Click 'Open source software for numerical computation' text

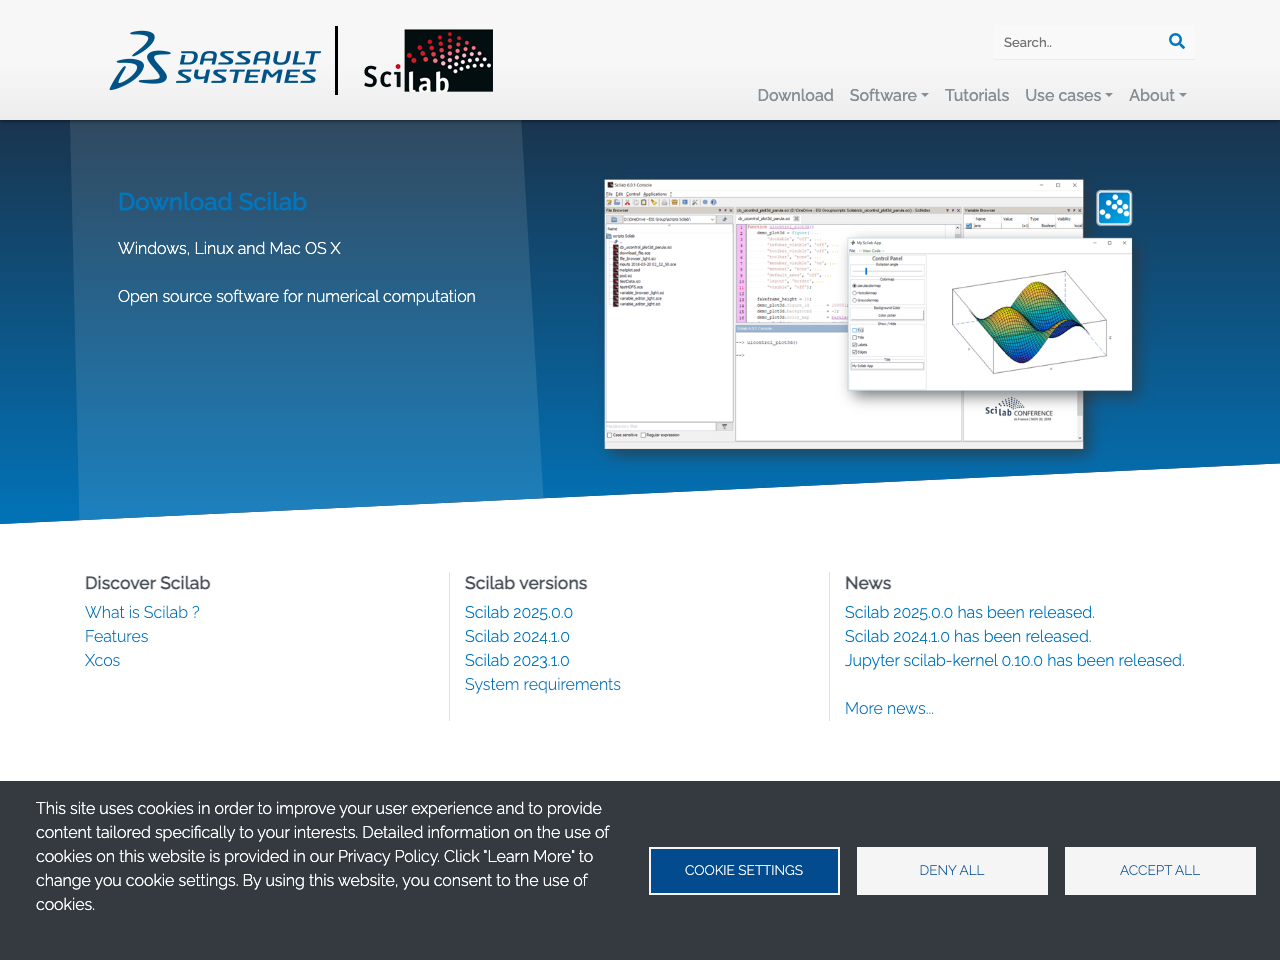pyautogui.click(x=297, y=296)
